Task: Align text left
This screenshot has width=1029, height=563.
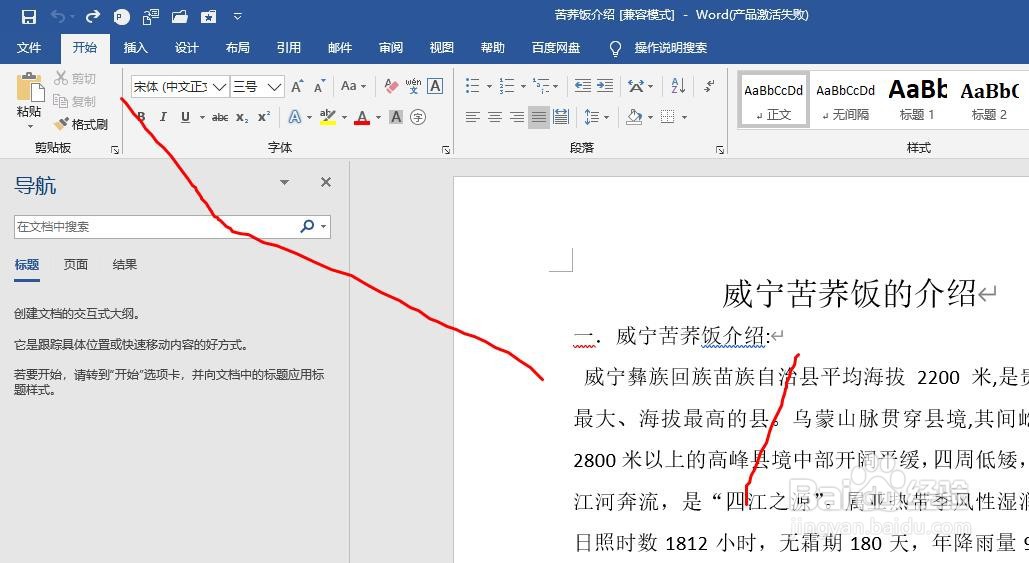Action: coord(472,117)
